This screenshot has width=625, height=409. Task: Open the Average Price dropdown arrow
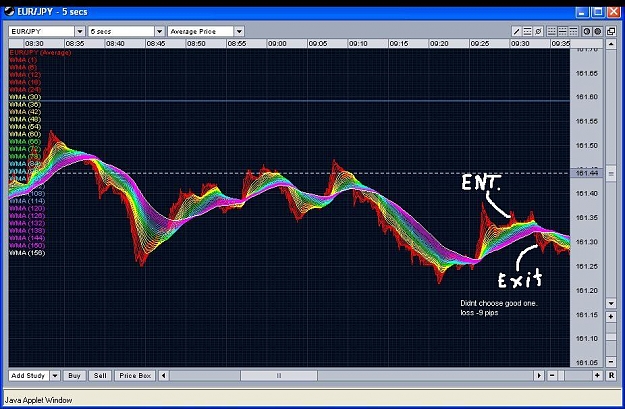coord(239,31)
